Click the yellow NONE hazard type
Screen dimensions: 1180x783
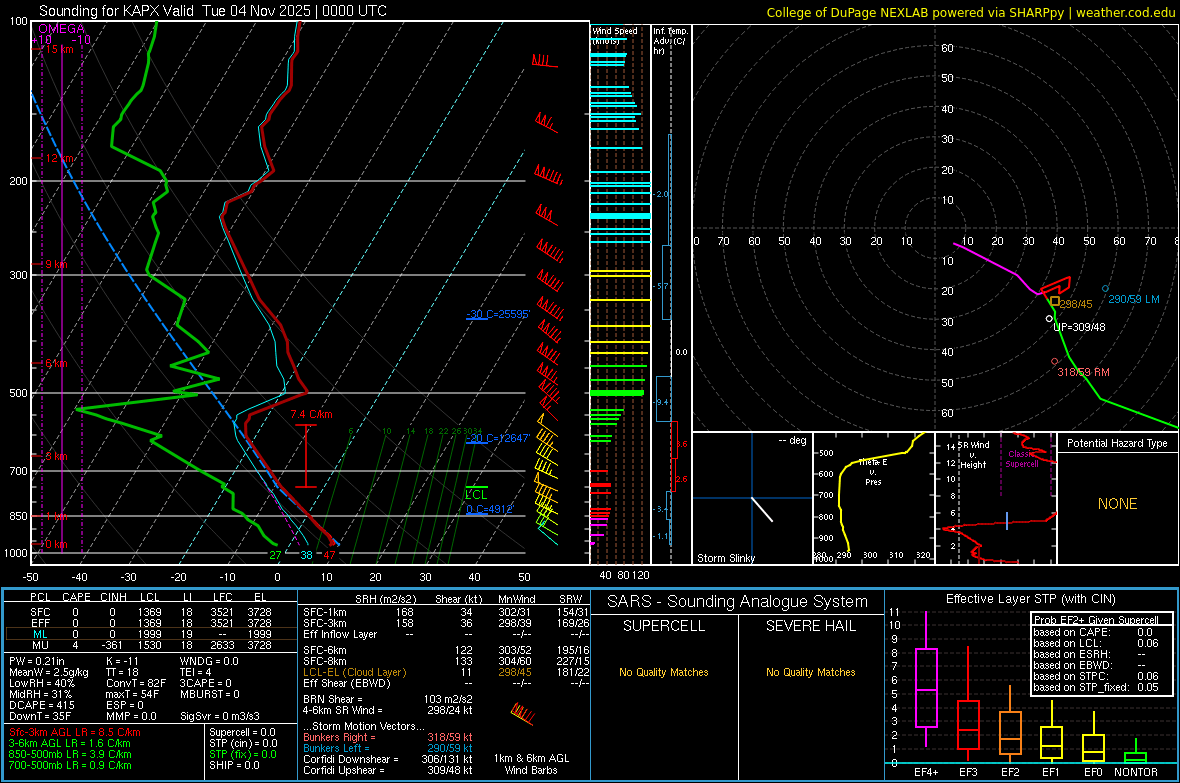coord(1117,504)
